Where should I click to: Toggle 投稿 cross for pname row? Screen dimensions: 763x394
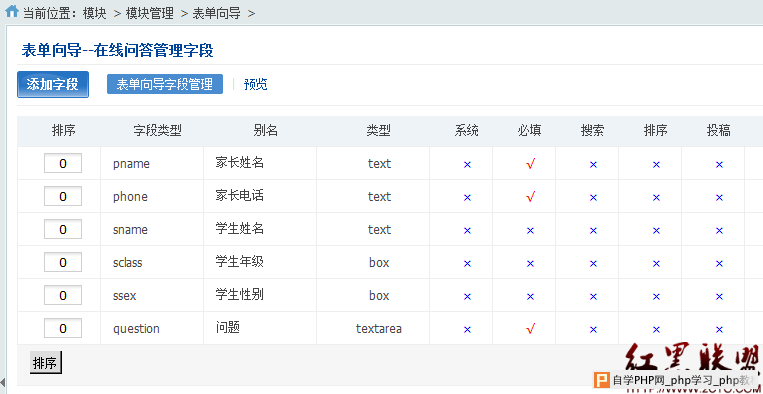(719, 165)
